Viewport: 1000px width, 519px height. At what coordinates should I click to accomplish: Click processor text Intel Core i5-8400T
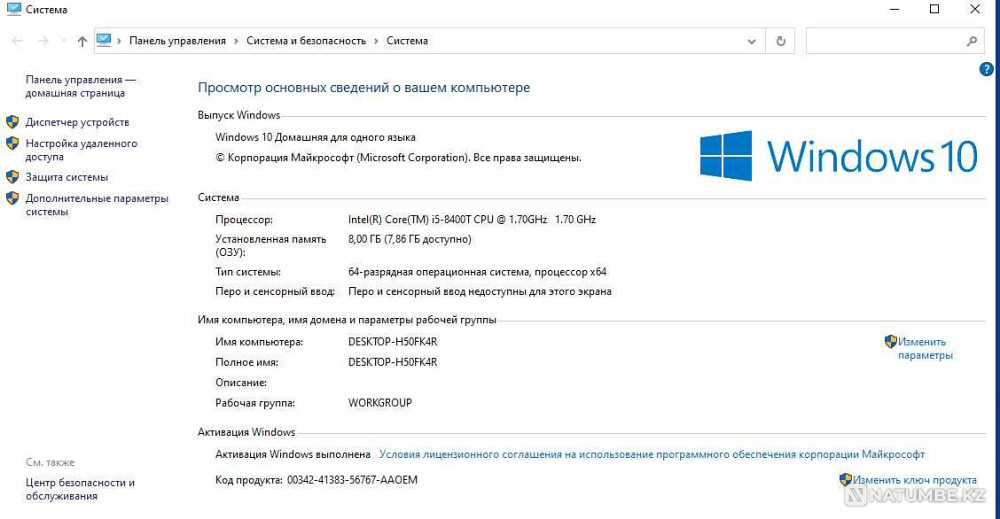click(x=472, y=219)
